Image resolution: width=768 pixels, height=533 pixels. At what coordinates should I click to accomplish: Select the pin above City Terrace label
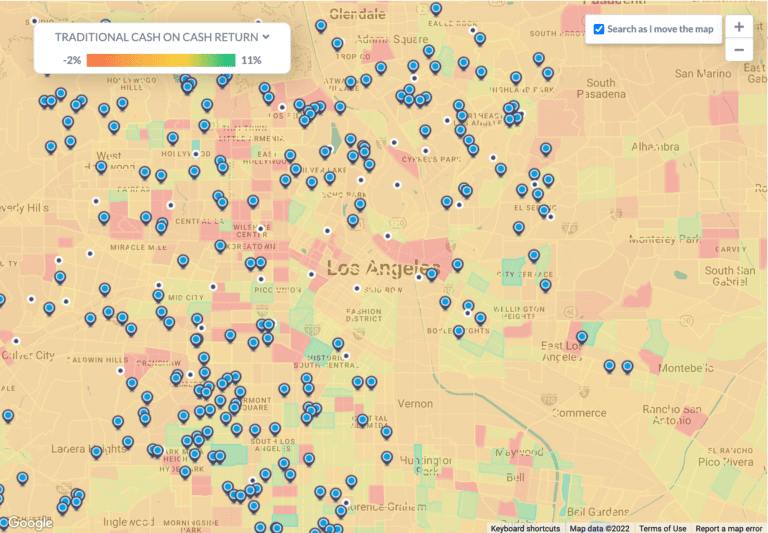click(534, 256)
